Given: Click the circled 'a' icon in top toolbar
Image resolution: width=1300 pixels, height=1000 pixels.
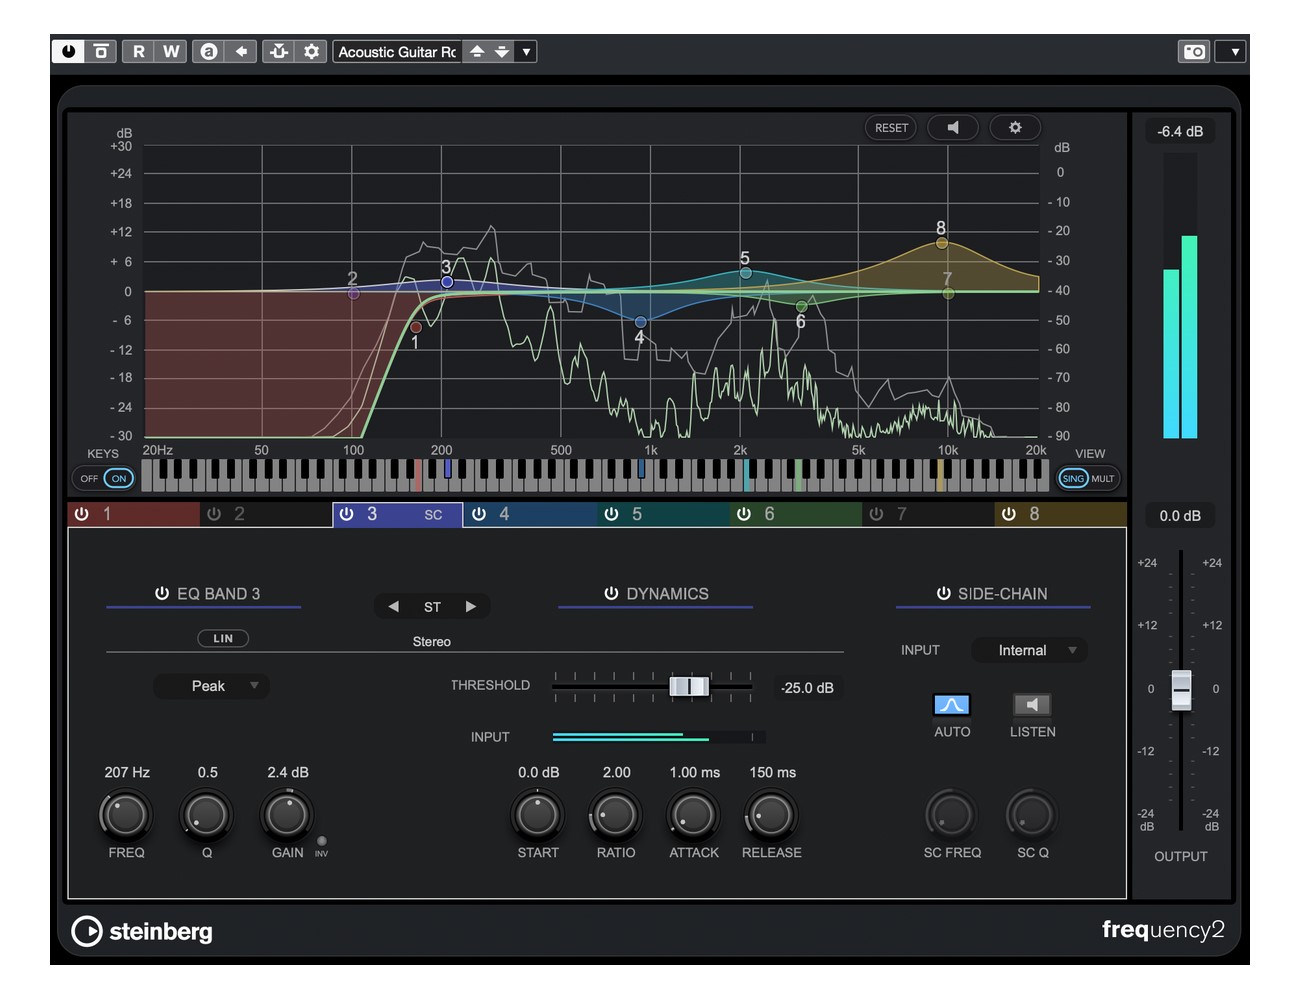Looking at the screenshot, I should (x=208, y=51).
